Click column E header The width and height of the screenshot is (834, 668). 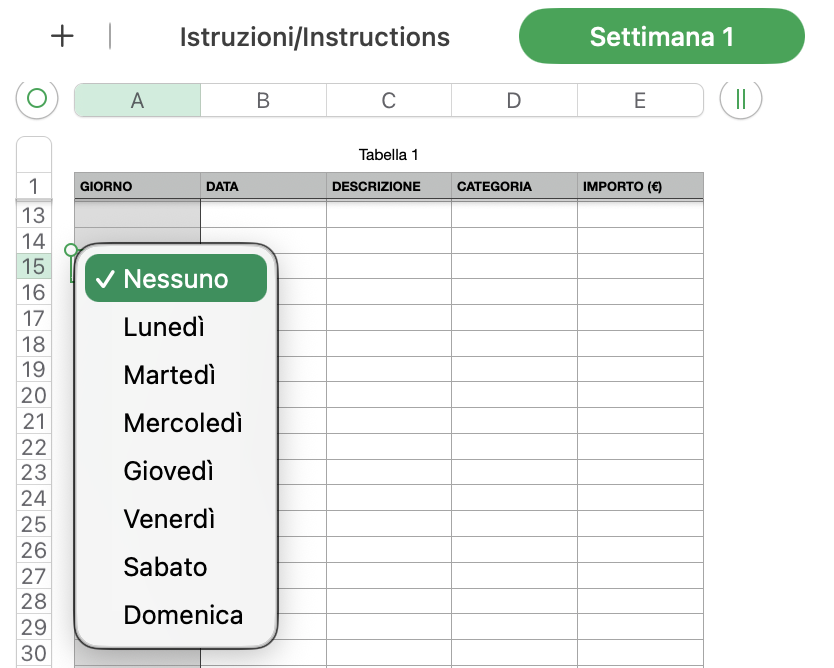(x=640, y=100)
